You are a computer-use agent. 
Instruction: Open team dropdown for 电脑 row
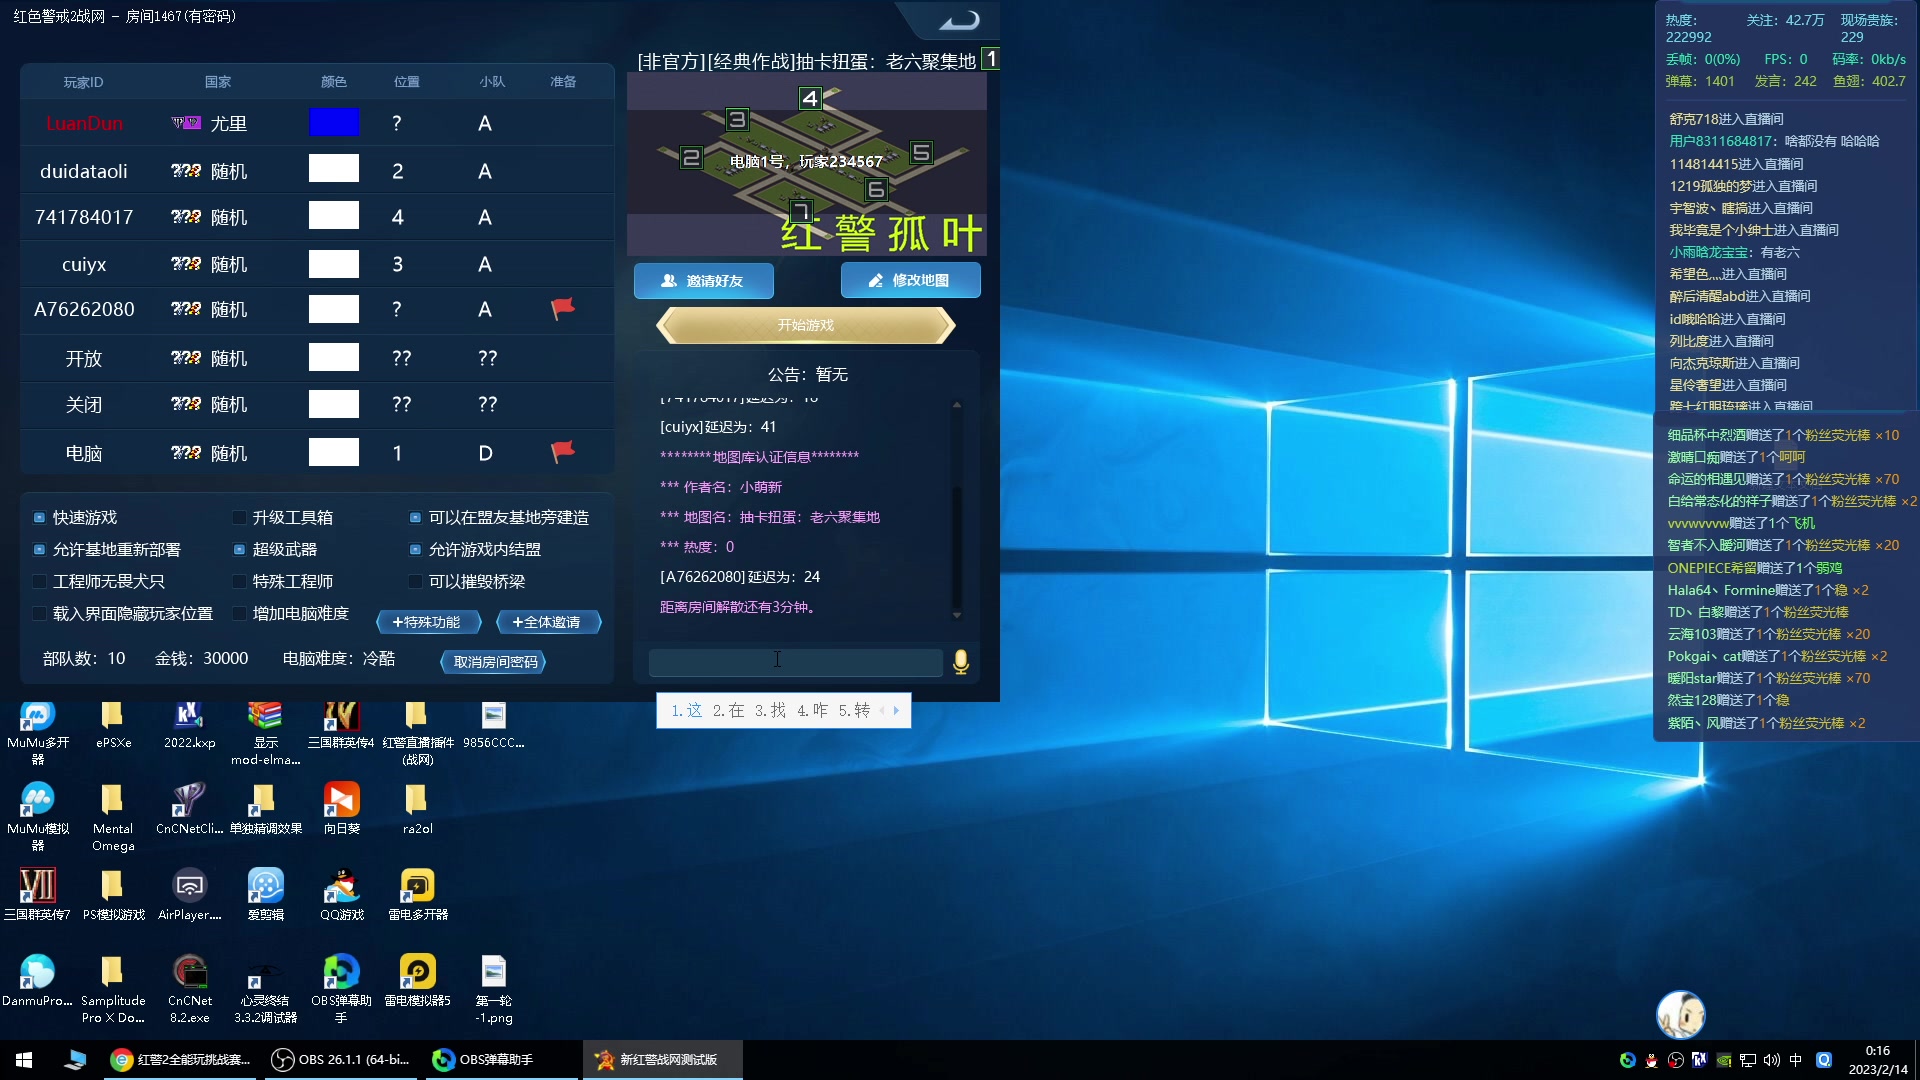click(485, 453)
